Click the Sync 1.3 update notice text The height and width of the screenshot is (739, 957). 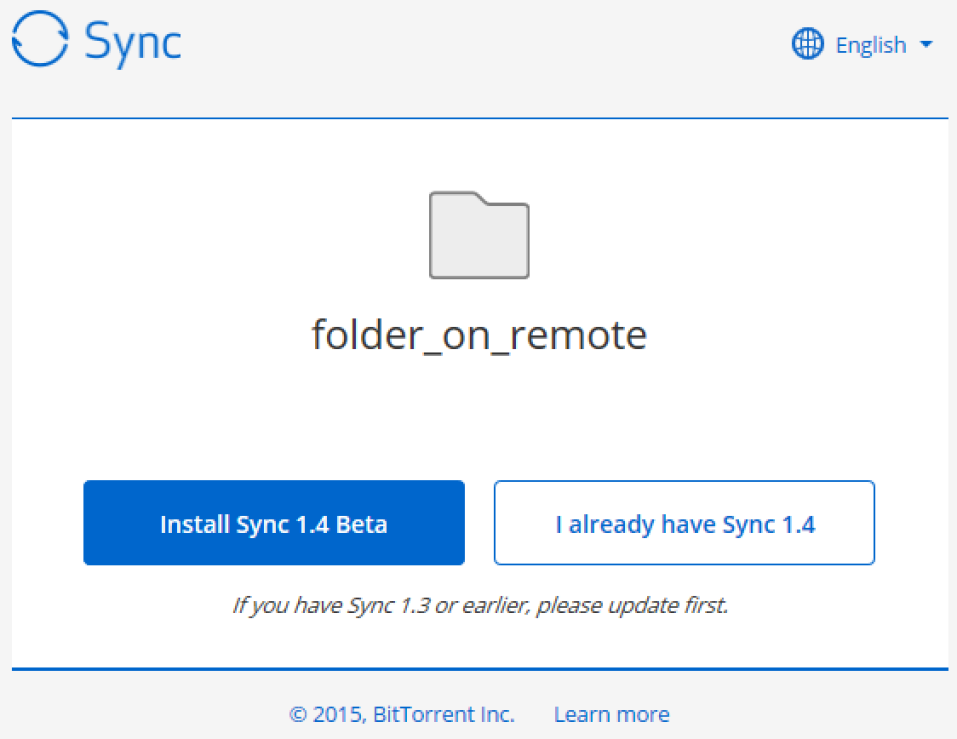(x=479, y=605)
